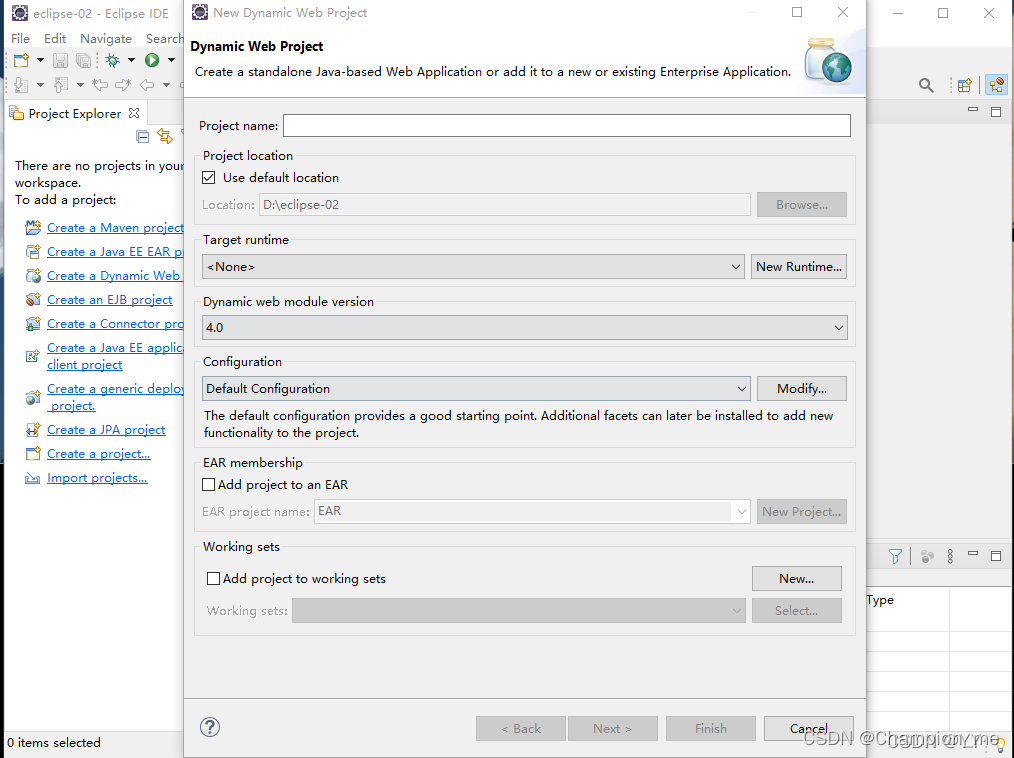Select the Project Explorer tab
1014x758 pixels.
(x=74, y=113)
